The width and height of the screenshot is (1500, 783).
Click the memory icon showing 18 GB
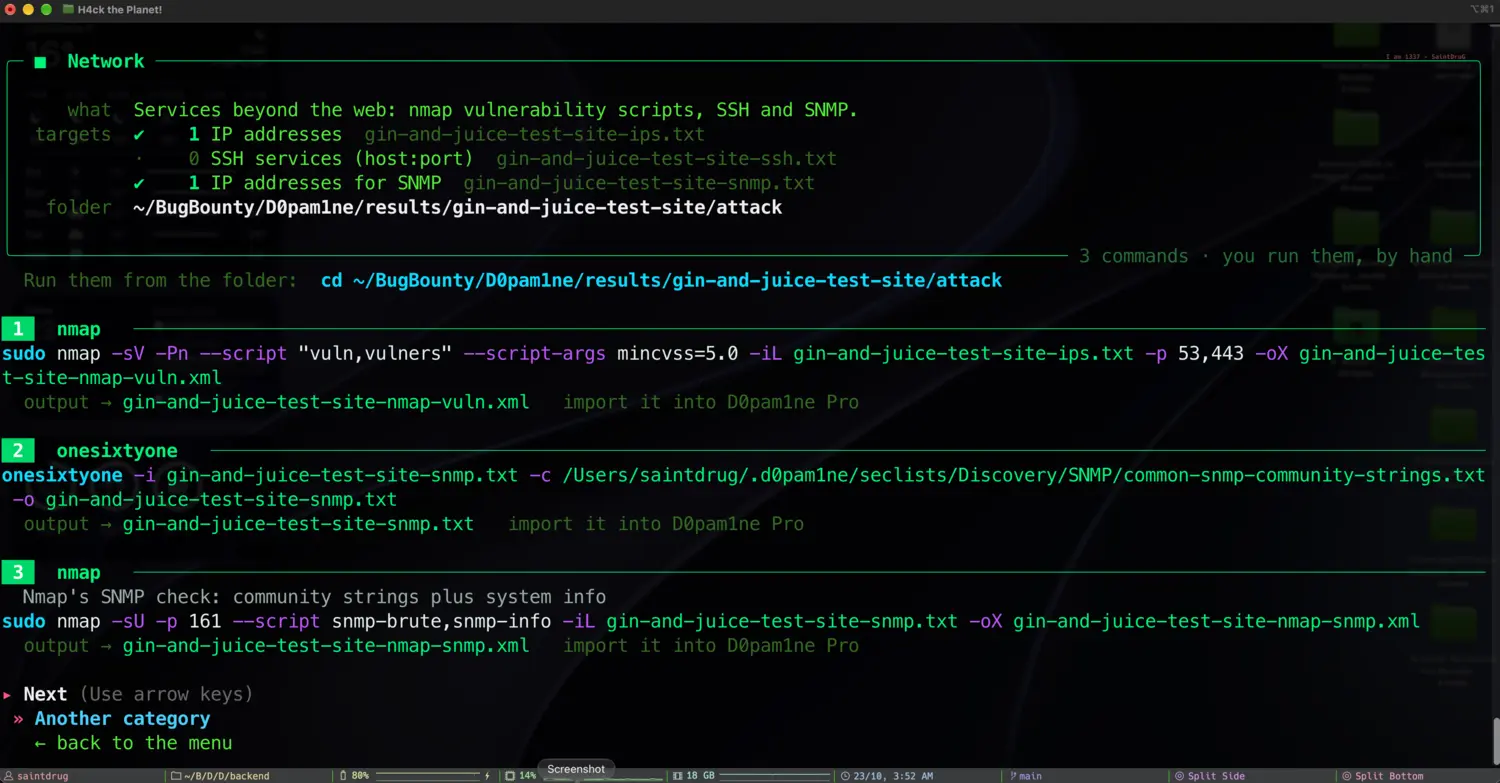(677, 776)
